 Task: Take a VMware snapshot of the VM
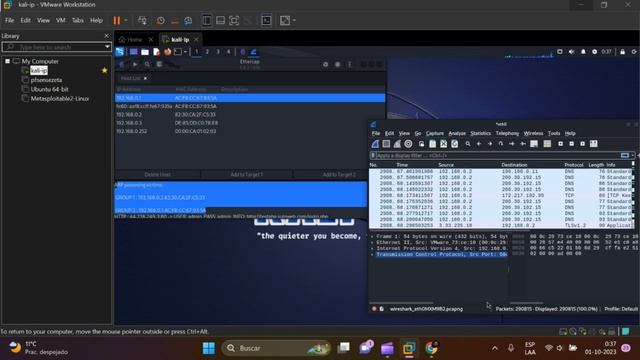pos(161,20)
